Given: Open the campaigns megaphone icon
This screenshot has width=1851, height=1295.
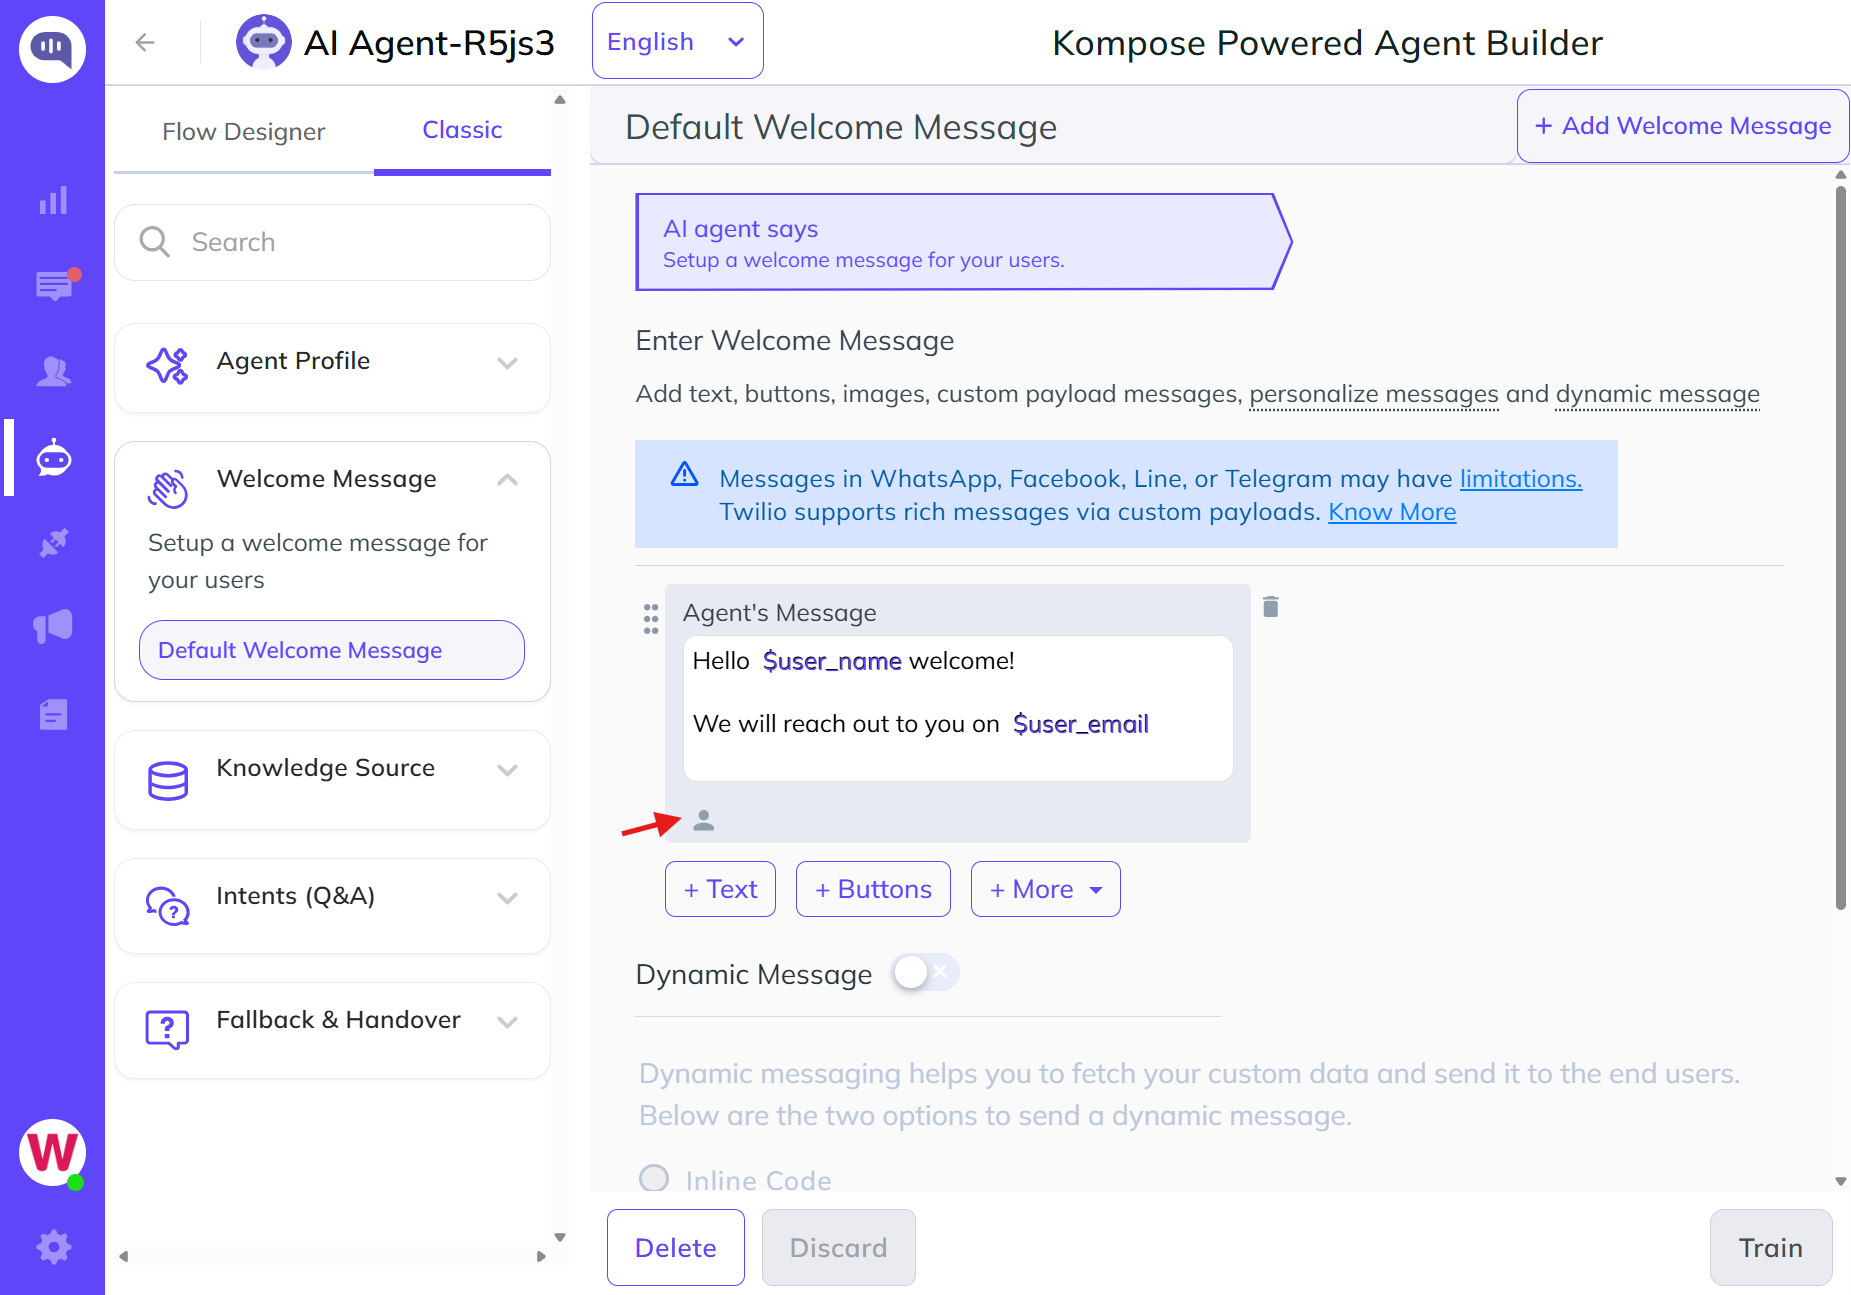Looking at the screenshot, I should point(53,627).
